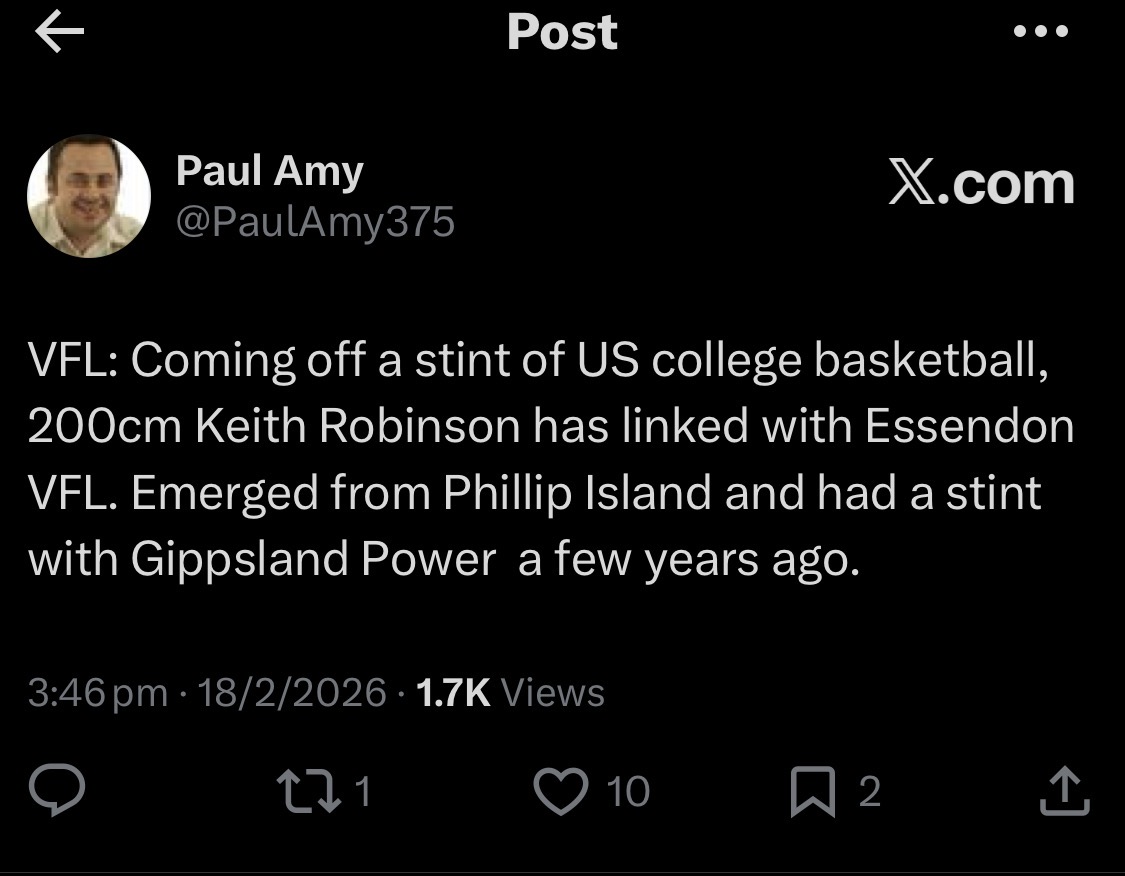Click the tweet text about Keith Robinson
Screen dimensions: 1125x876
(x=550, y=427)
